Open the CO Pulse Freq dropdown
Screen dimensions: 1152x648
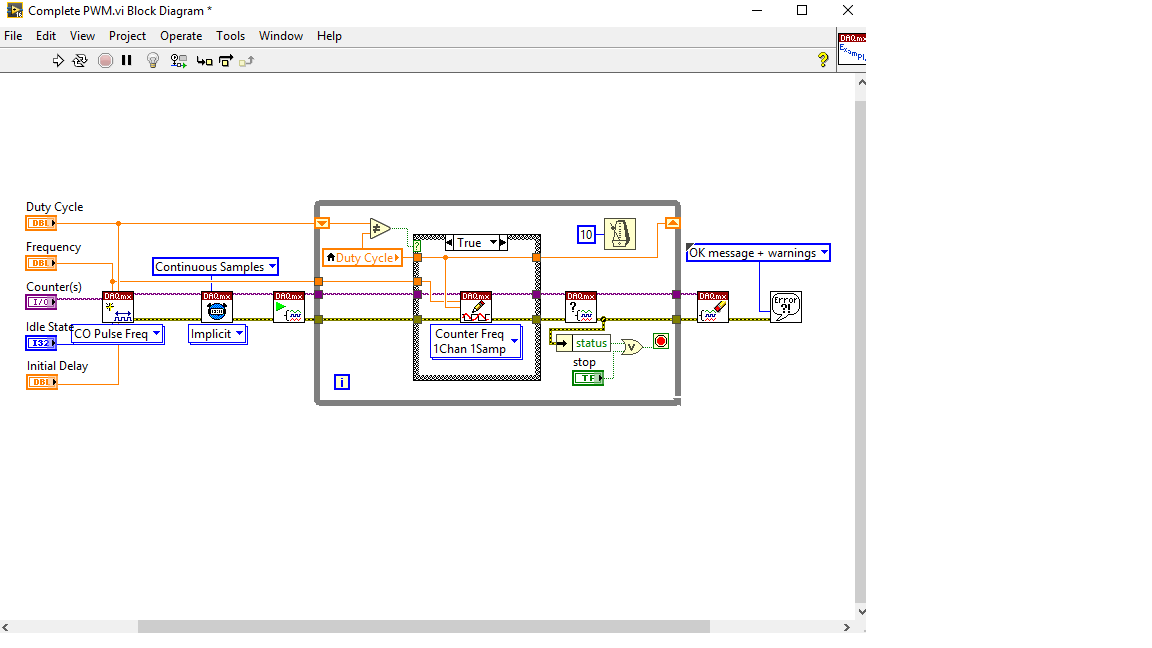[158, 334]
